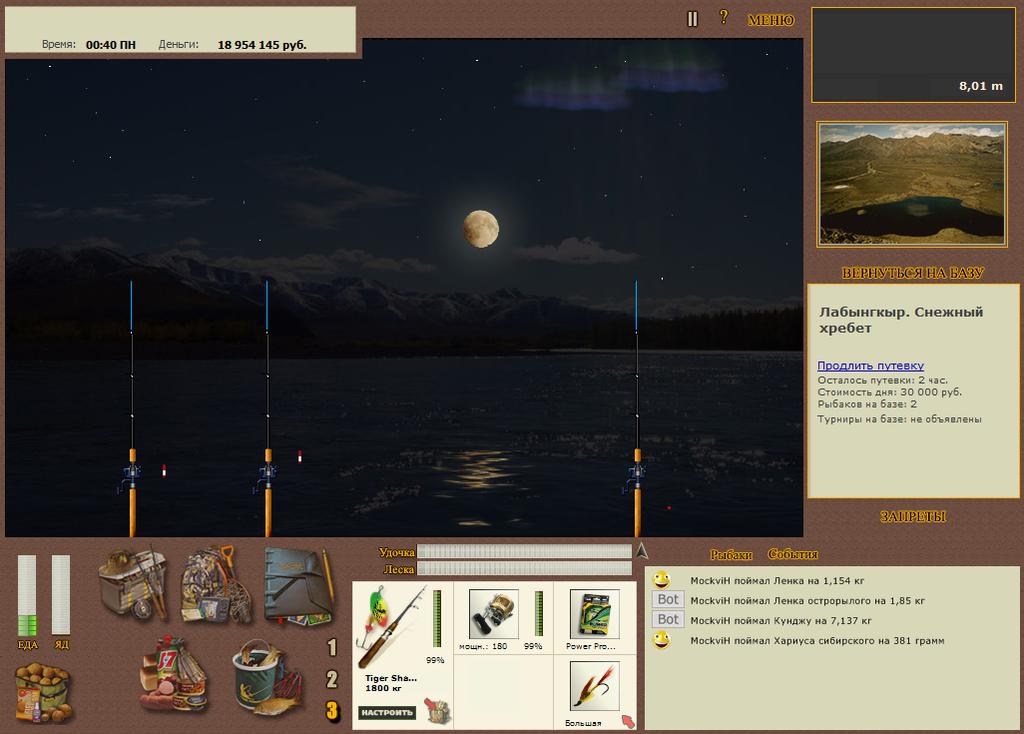Click the depth display showing 8,01 m
1024x734 pixels.
coord(913,56)
